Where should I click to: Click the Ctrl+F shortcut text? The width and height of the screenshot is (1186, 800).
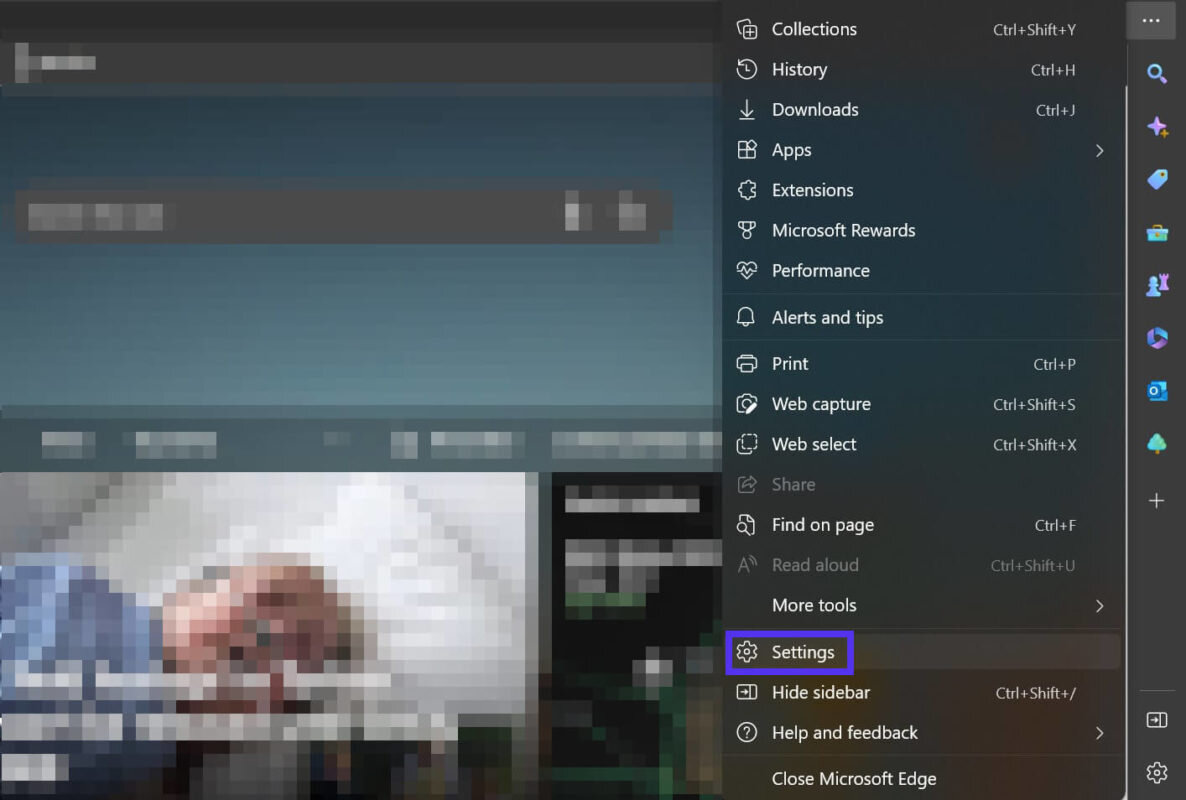pos(1055,526)
